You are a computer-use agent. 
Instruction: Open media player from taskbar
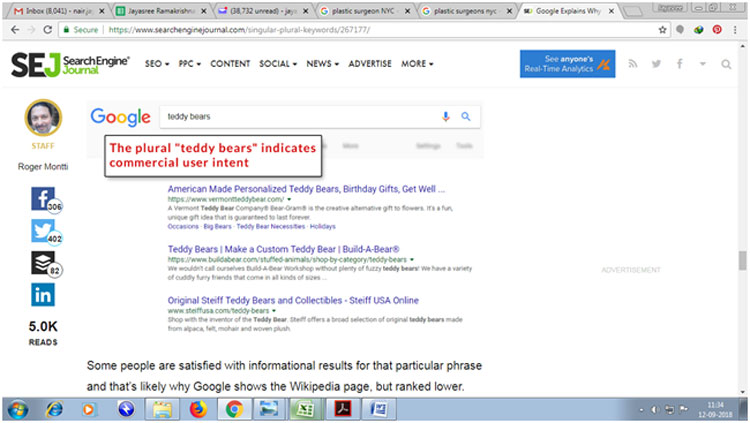click(89, 410)
